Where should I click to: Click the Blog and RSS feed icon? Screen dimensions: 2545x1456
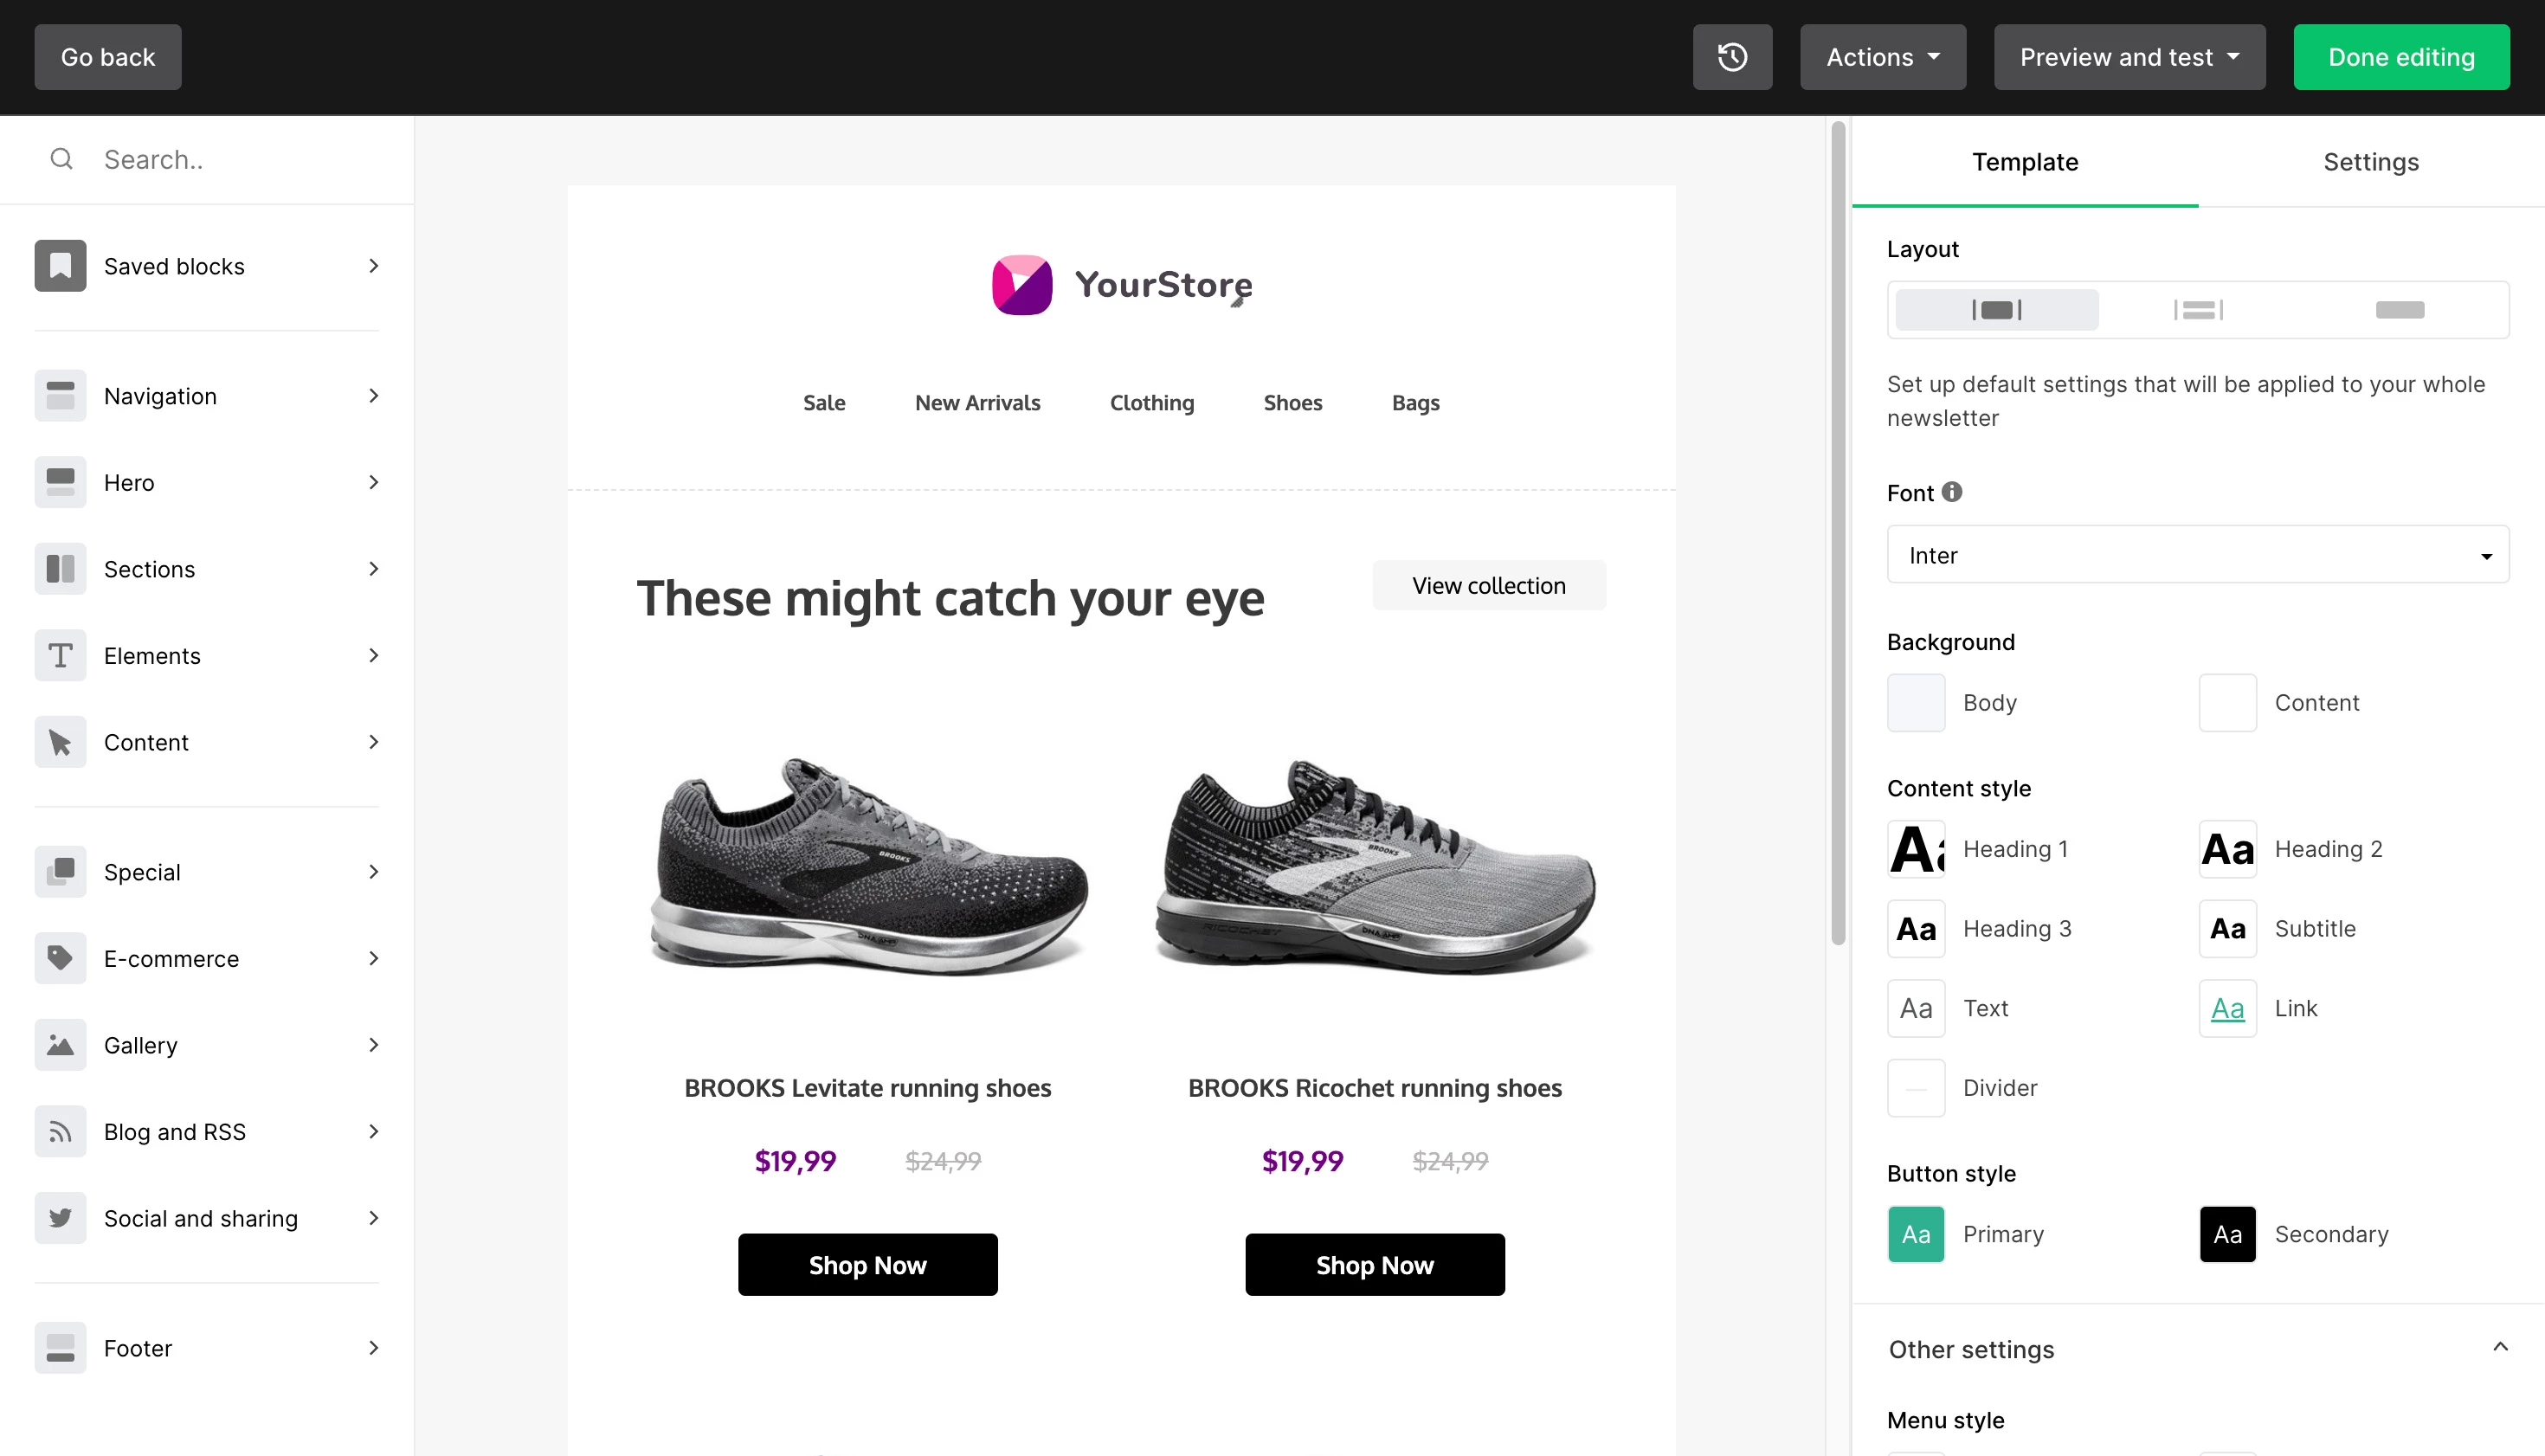60,1131
